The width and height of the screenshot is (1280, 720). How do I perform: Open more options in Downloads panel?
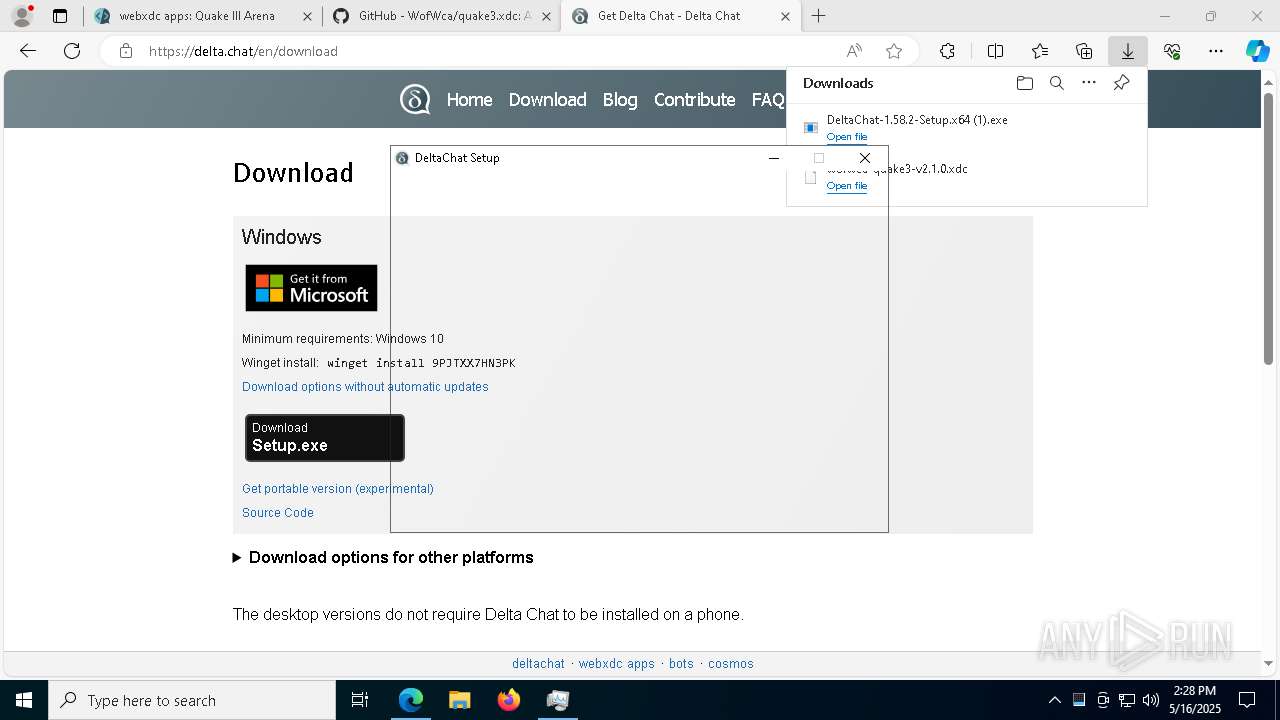click(x=1089, y=83)
